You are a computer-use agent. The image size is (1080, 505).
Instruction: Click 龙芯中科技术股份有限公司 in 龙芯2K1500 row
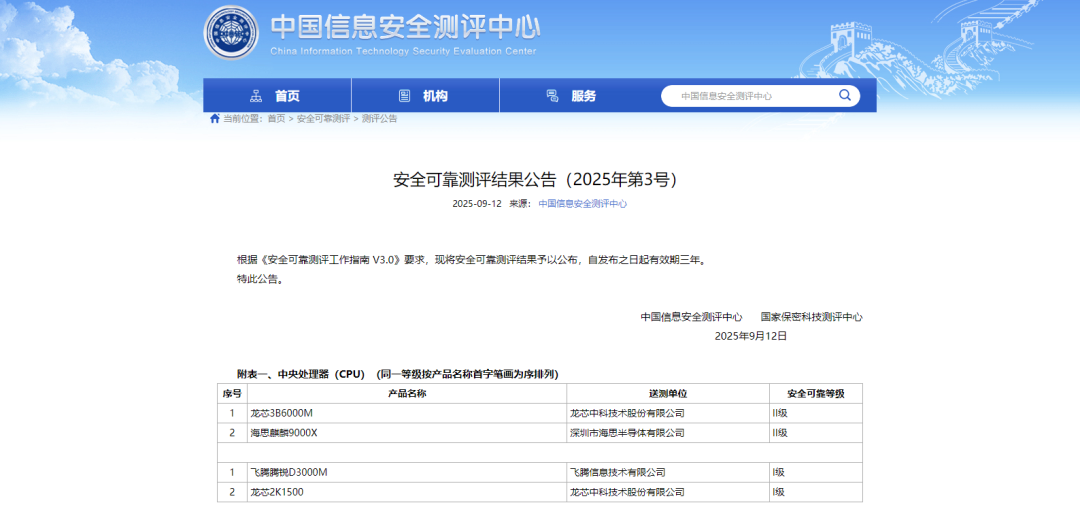(668, 492)
